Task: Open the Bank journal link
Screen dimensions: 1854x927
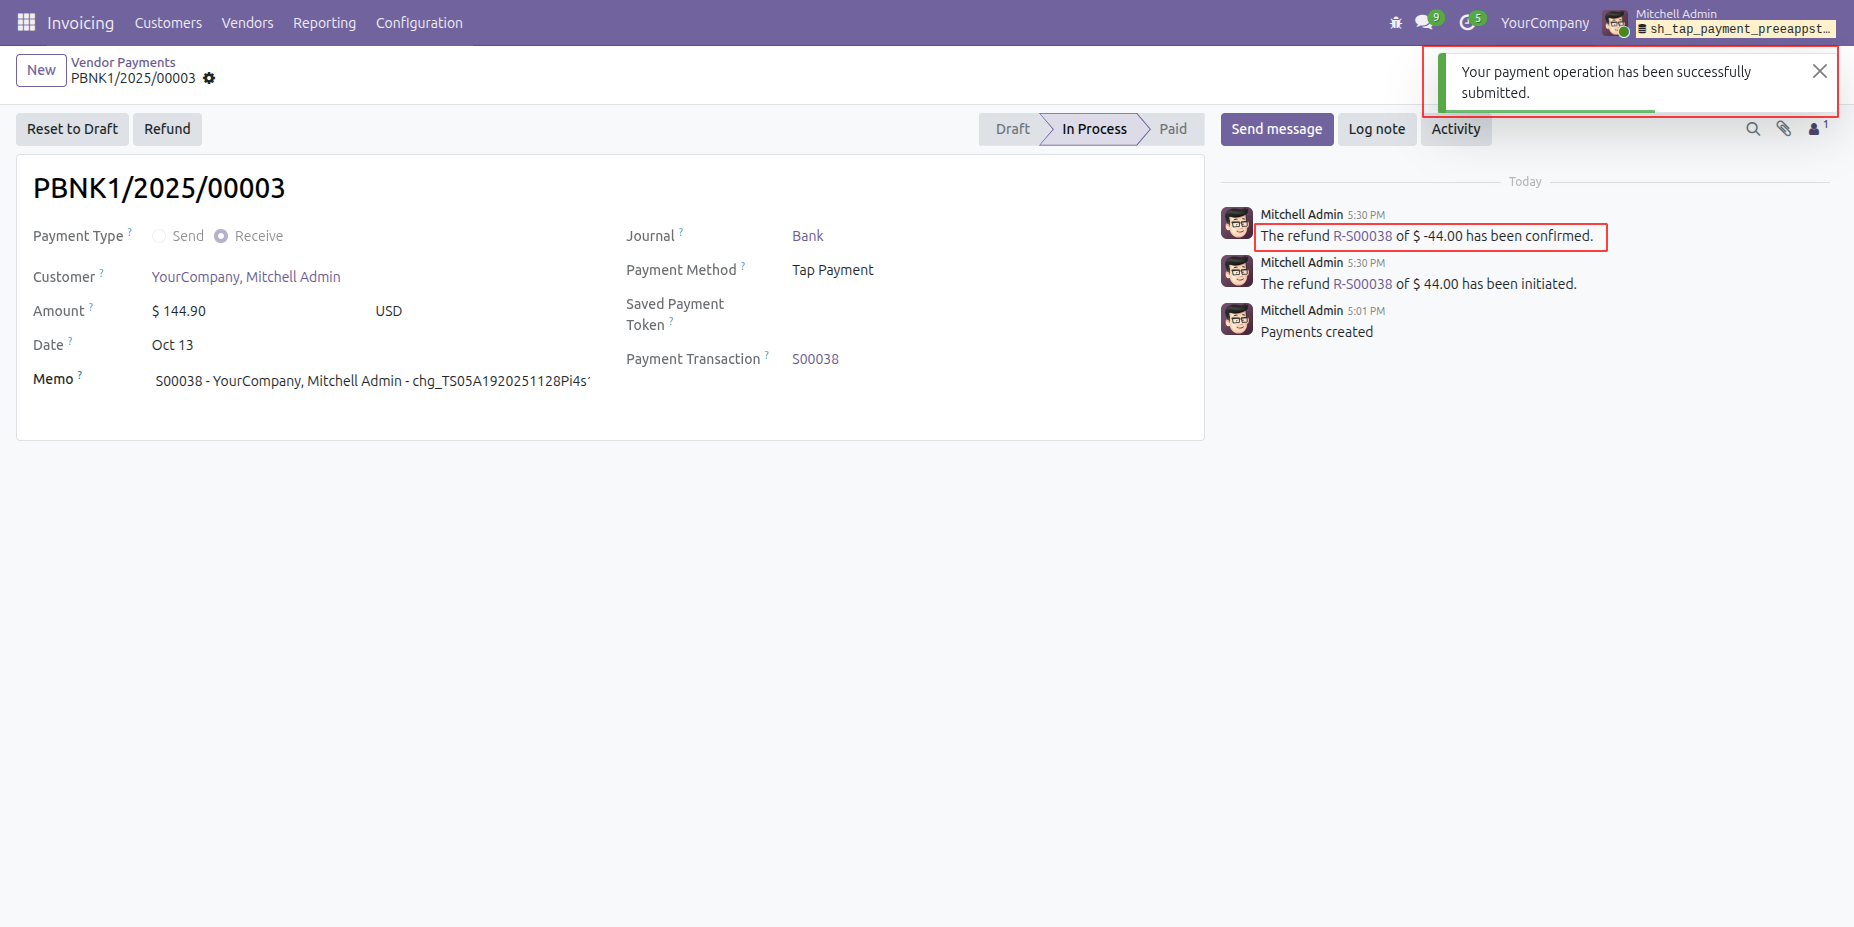Action: tap(808, 236)
